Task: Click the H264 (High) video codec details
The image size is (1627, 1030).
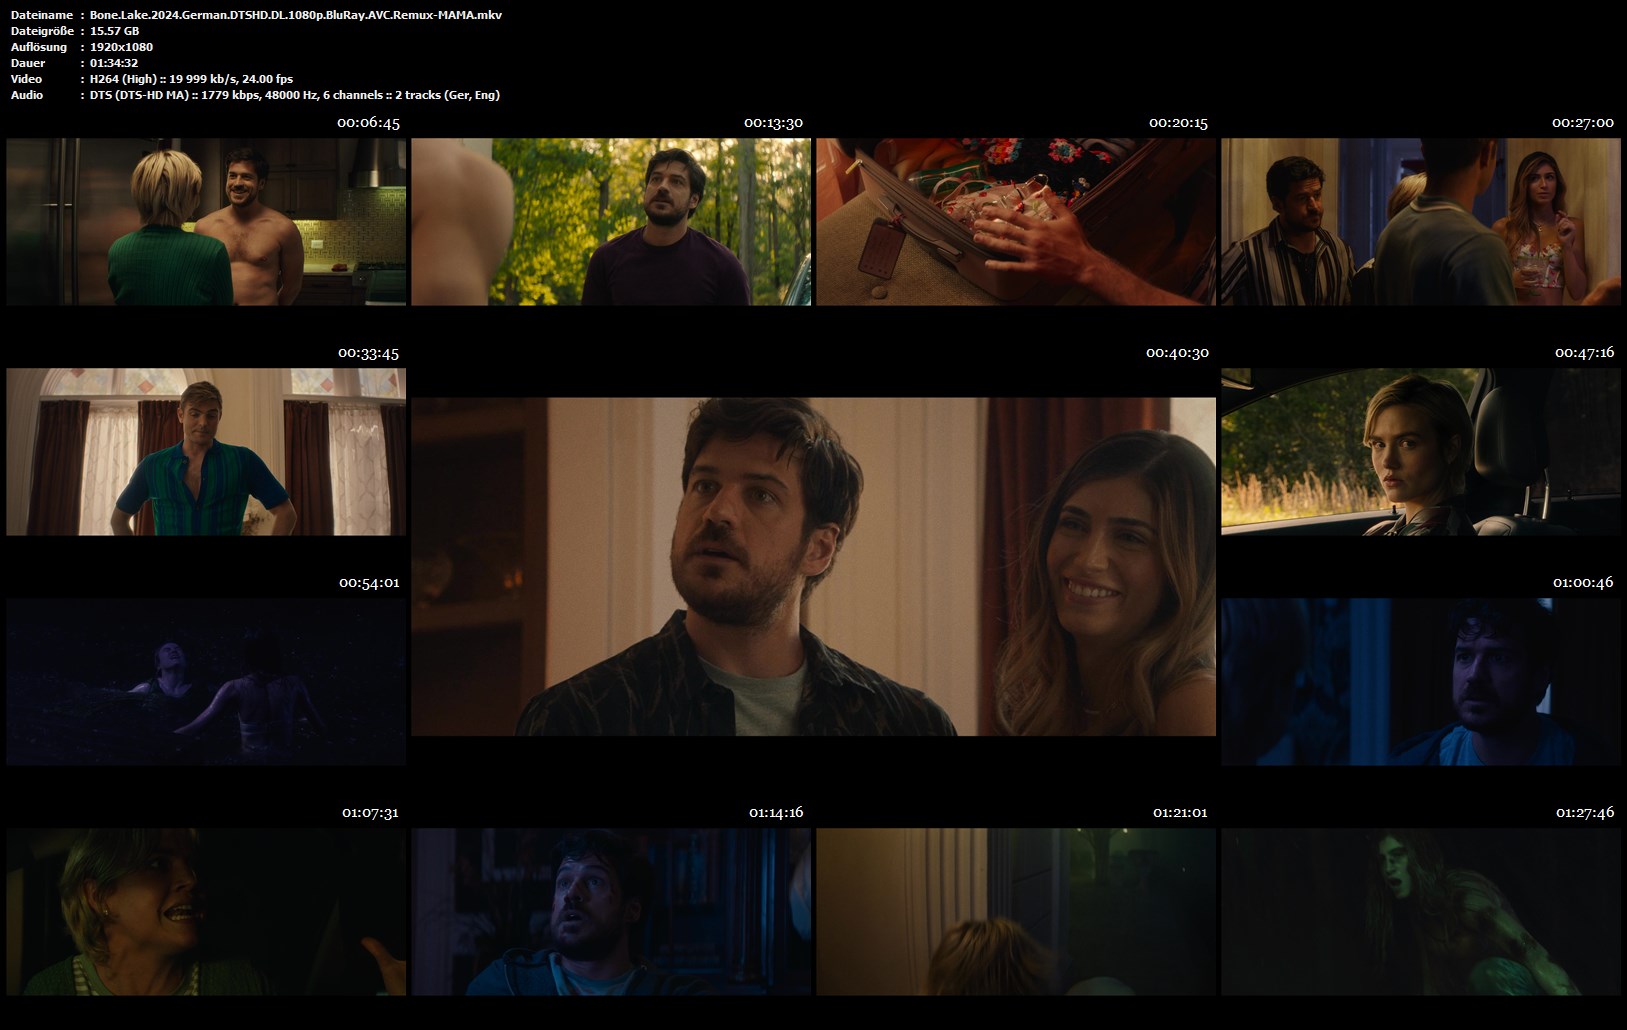Action: 191,79
